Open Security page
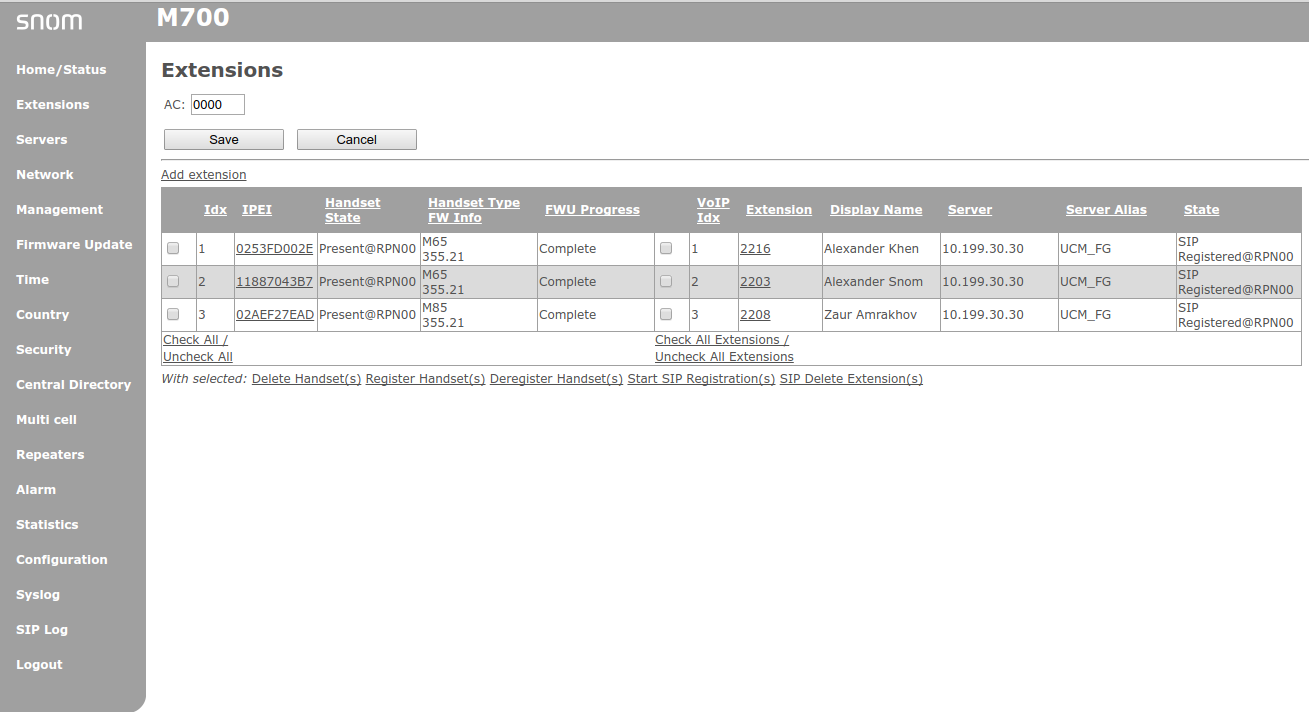The width and height of the screenshot is (1309, 718). coord(44,350)
